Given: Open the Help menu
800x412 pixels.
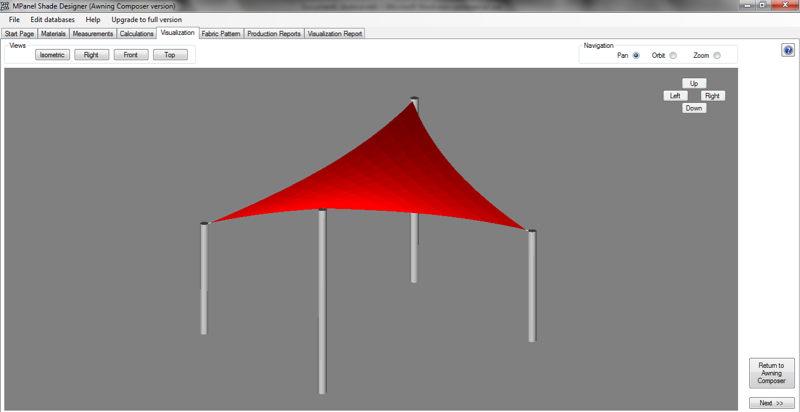Looking at the screenshot, I should pyautogui.click(x=93, y=19).
